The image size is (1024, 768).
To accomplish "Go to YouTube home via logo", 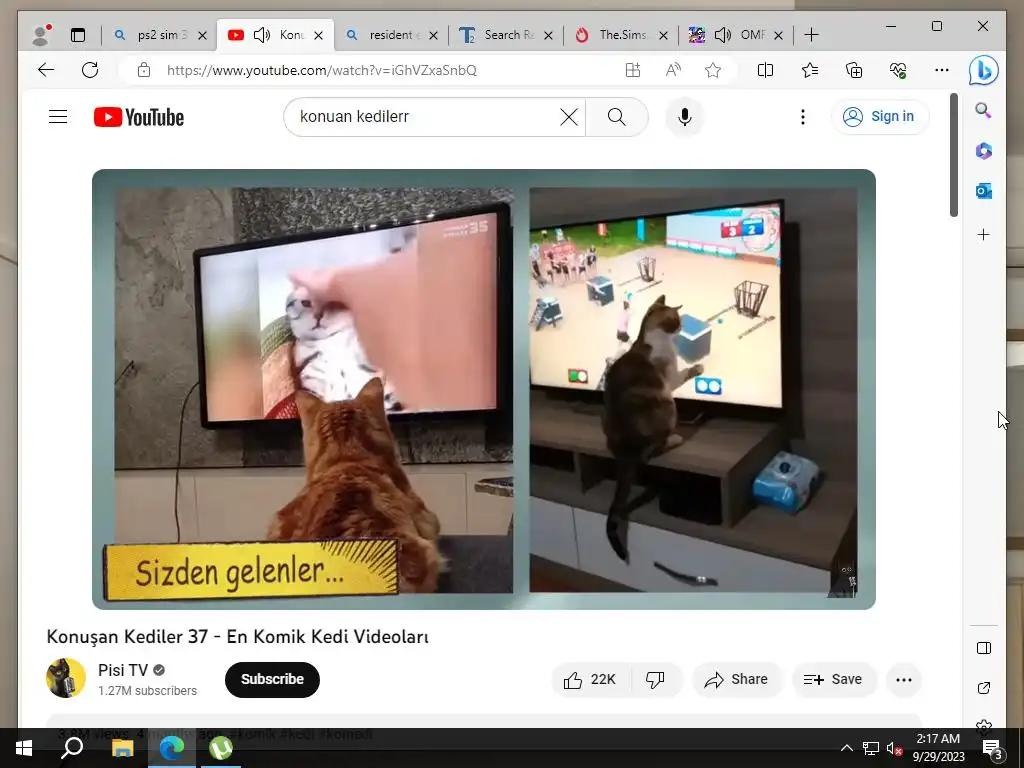I will 139,117.
